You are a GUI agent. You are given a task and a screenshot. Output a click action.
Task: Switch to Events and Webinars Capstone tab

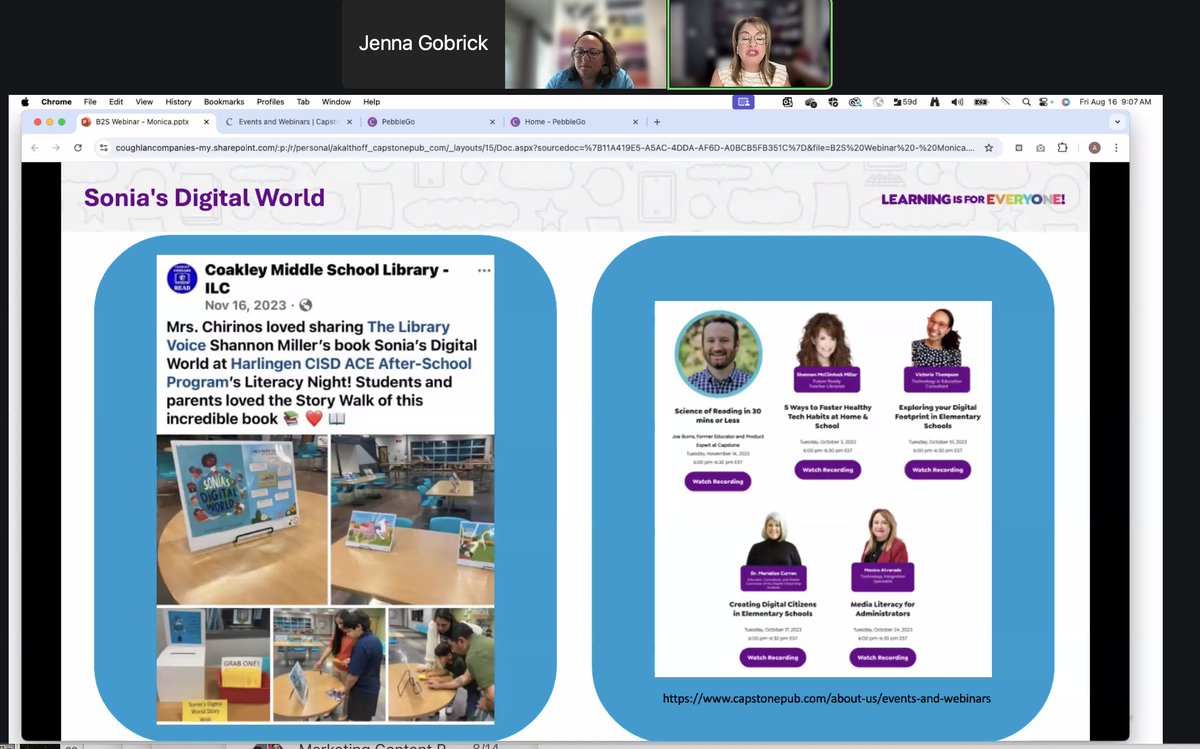click(x=289, y=122)
